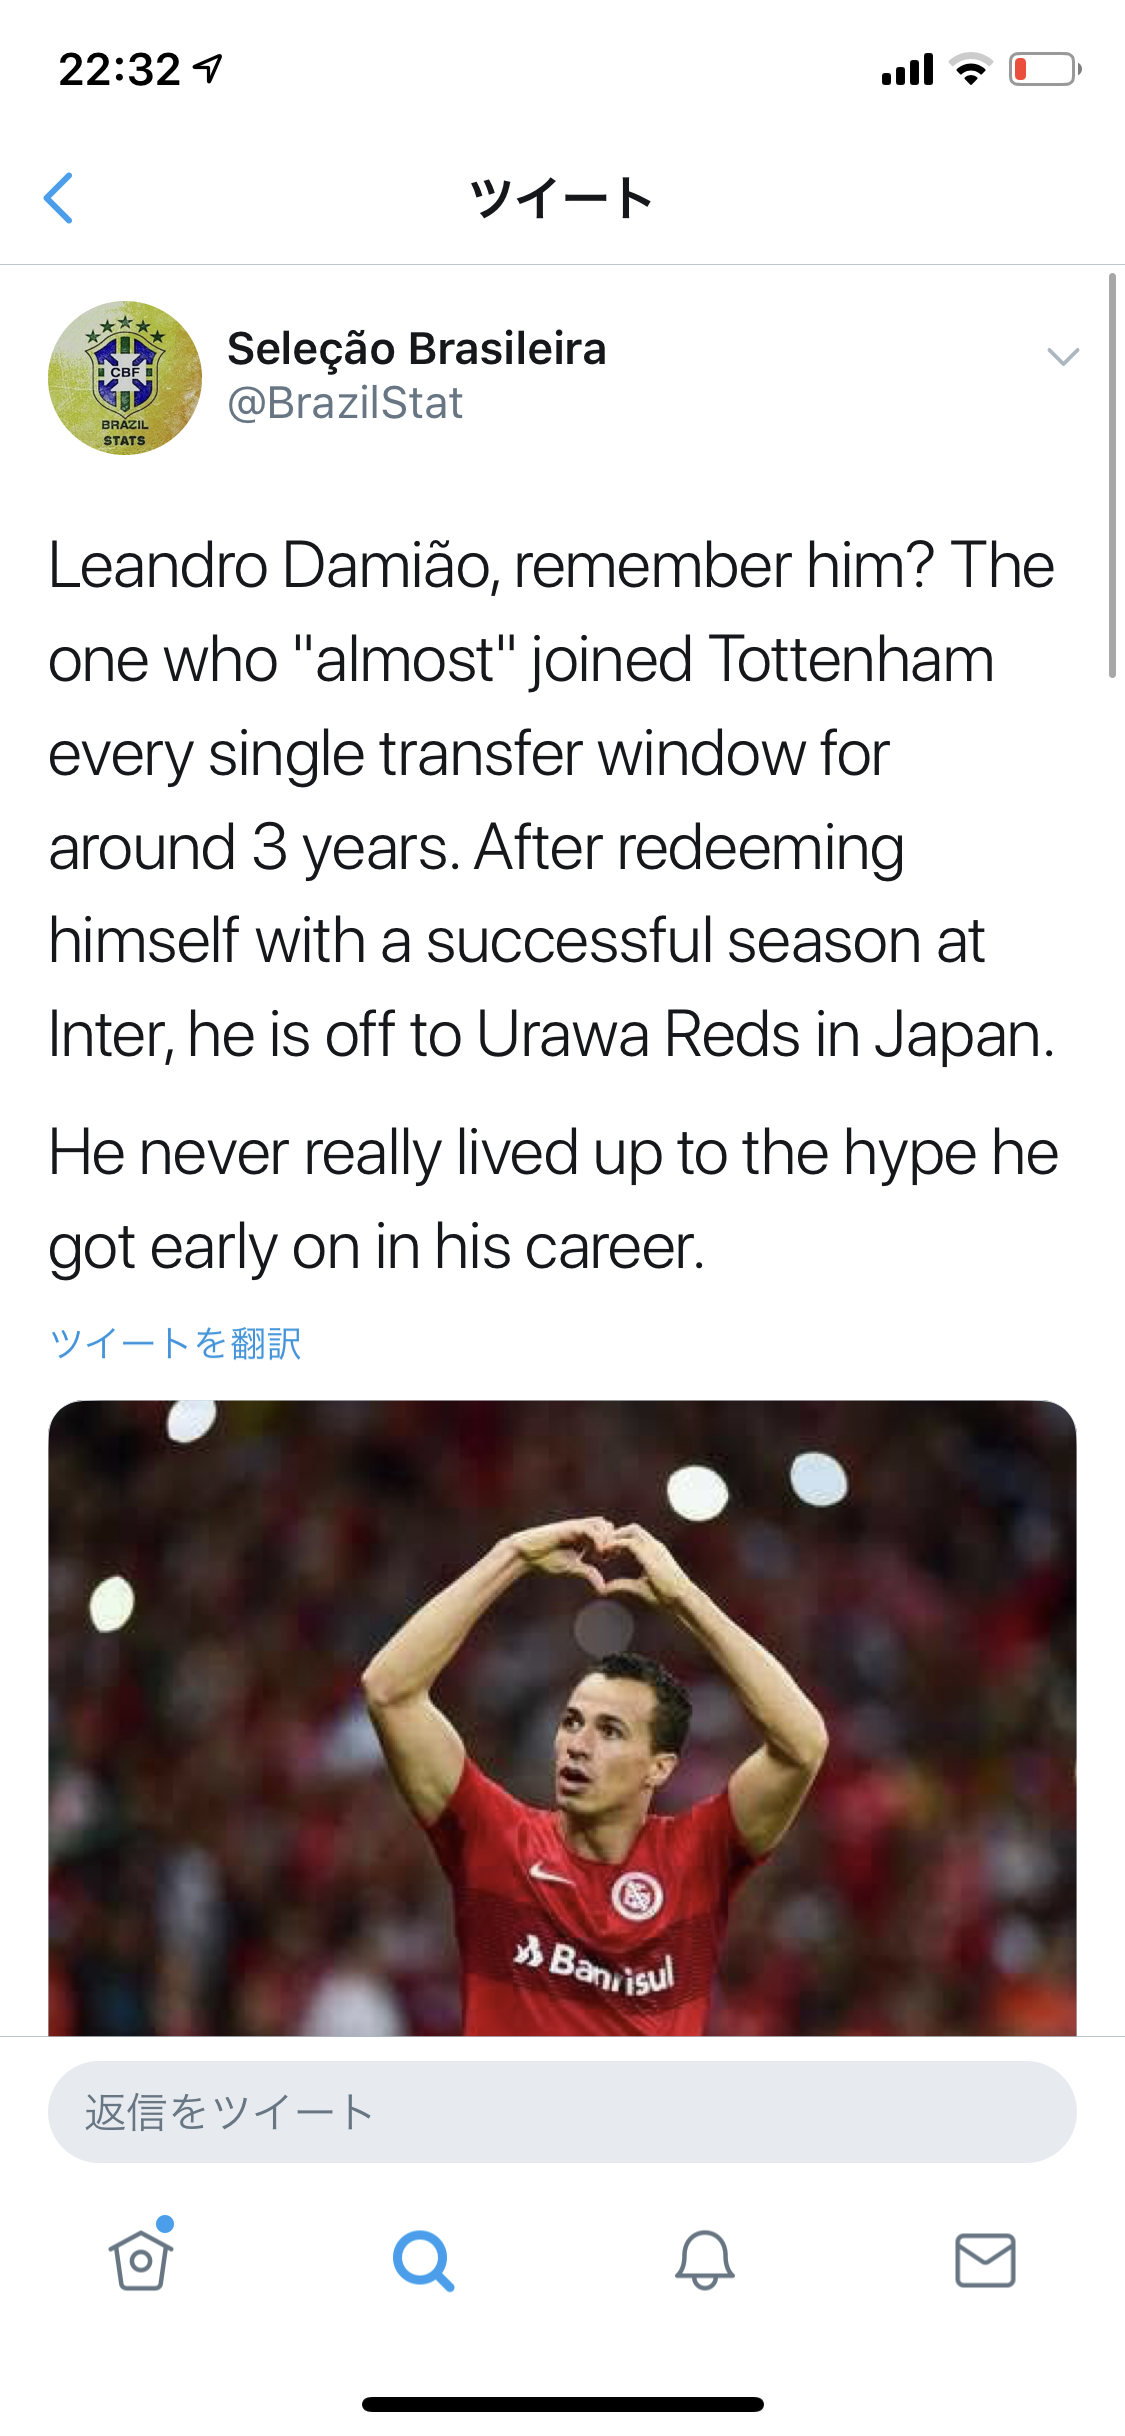The width and height of the screenshot is (1125, 2436).
Task: Tap the cellular signal bars icon
Action: 907,70
